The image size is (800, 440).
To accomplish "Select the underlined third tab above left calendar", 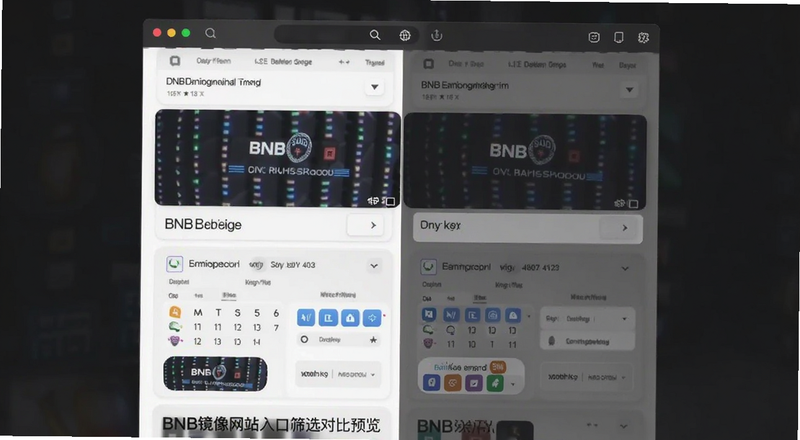I will point(229,296).
